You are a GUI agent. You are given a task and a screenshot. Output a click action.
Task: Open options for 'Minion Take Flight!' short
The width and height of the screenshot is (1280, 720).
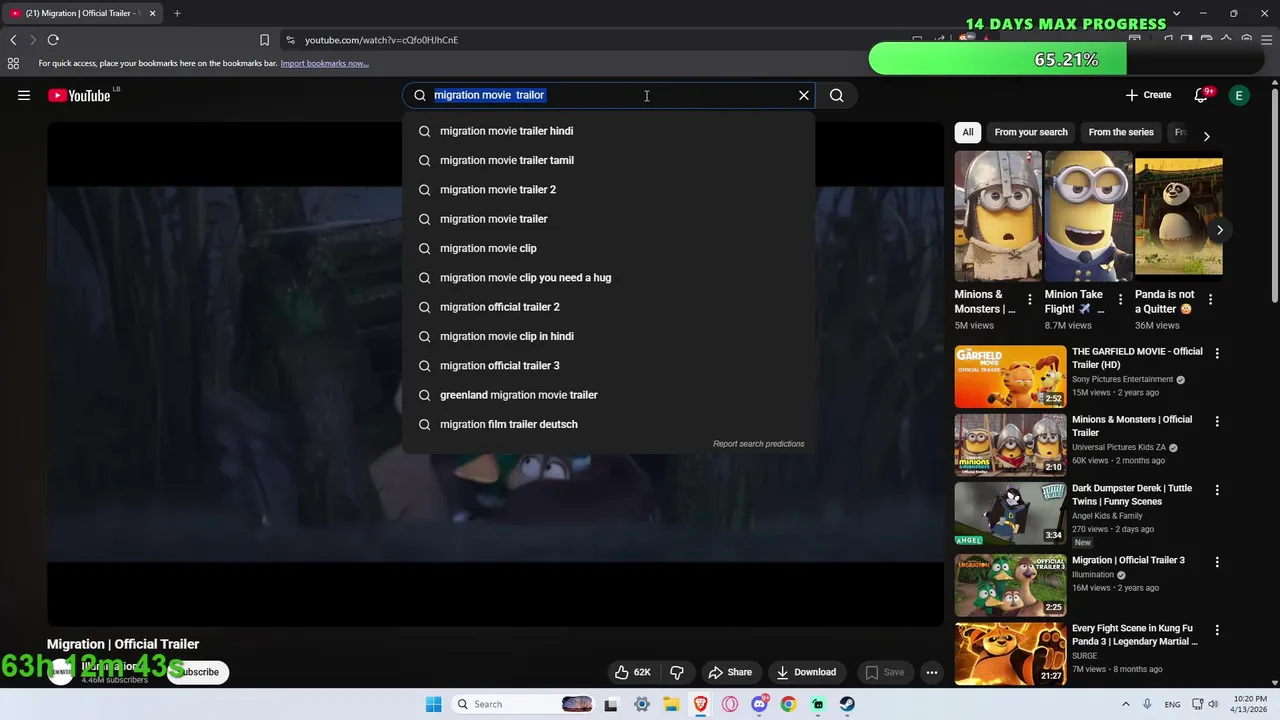(x=1120, y=299)
